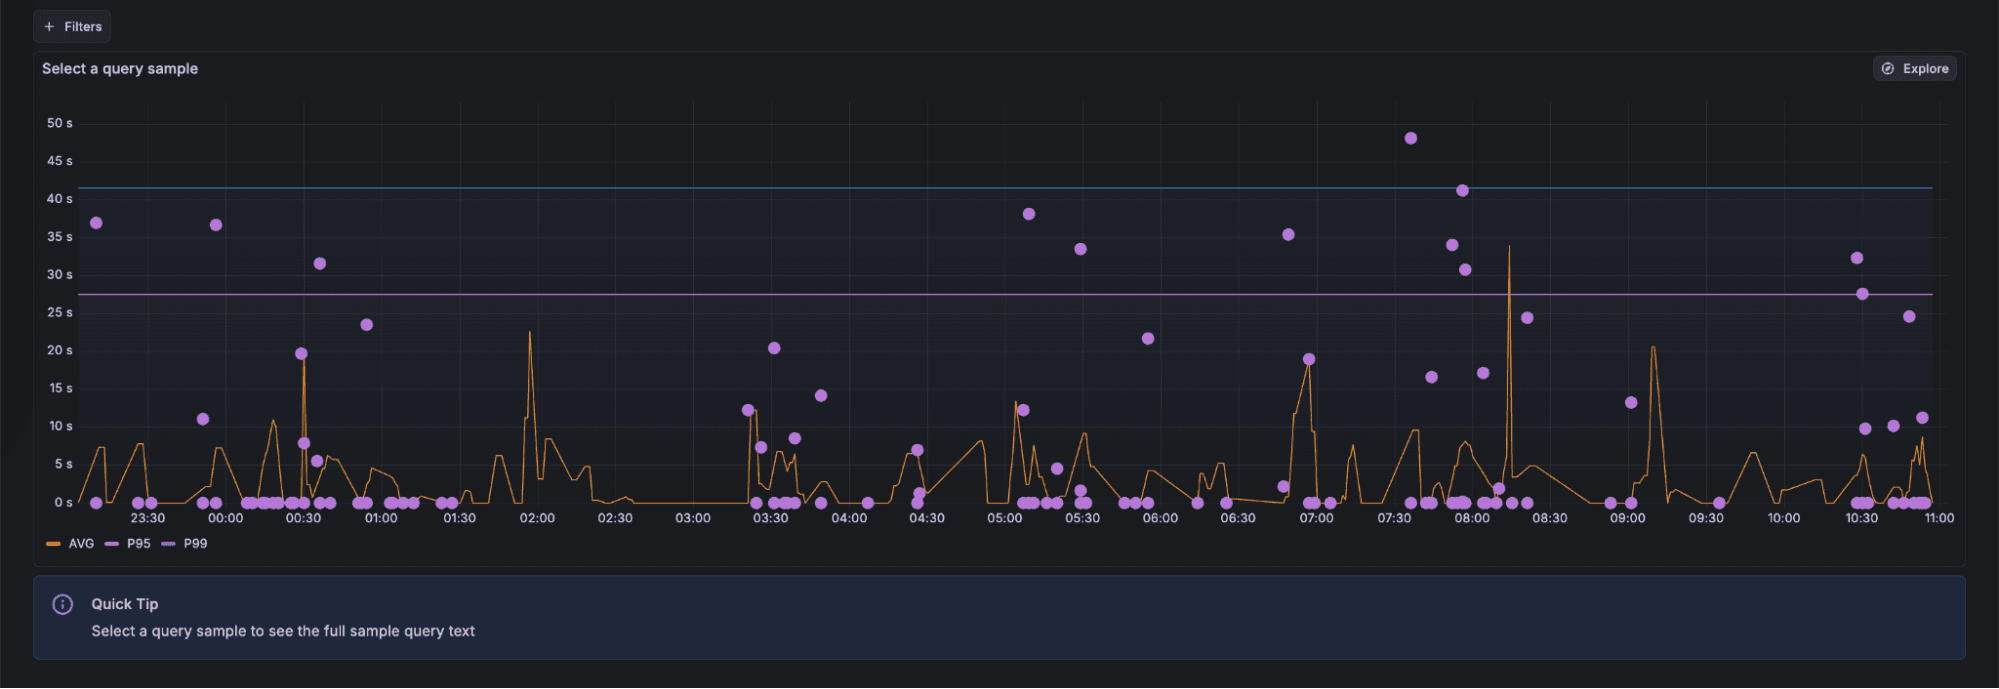
Task: Click the '23:30' x-axis label
Action: (x=148, y=518)
